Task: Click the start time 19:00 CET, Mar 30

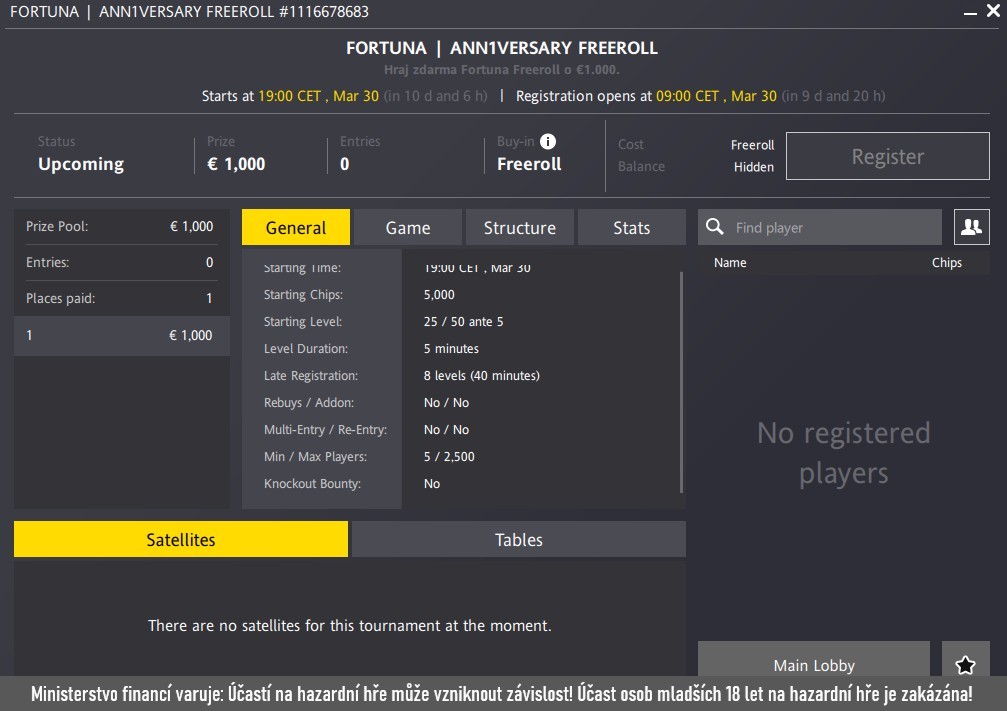Action: coord(319,96)
